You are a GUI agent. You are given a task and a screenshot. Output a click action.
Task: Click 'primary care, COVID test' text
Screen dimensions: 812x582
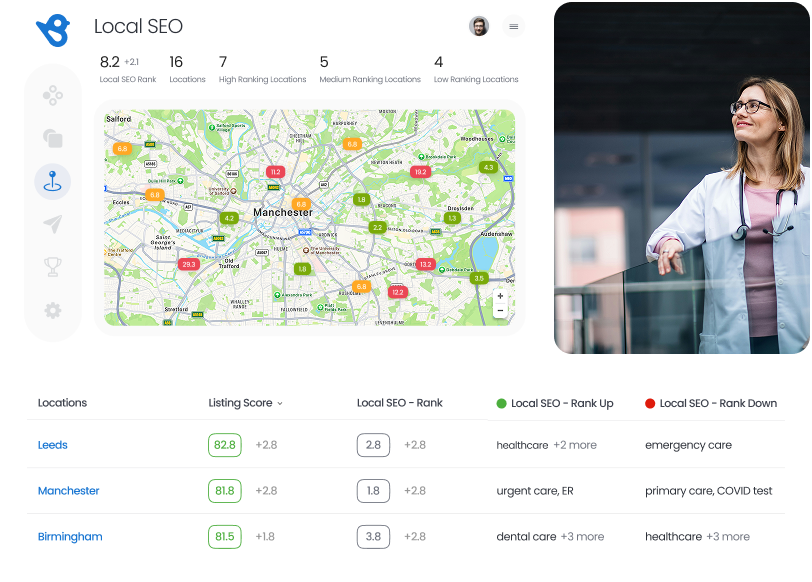click(708, 491)
